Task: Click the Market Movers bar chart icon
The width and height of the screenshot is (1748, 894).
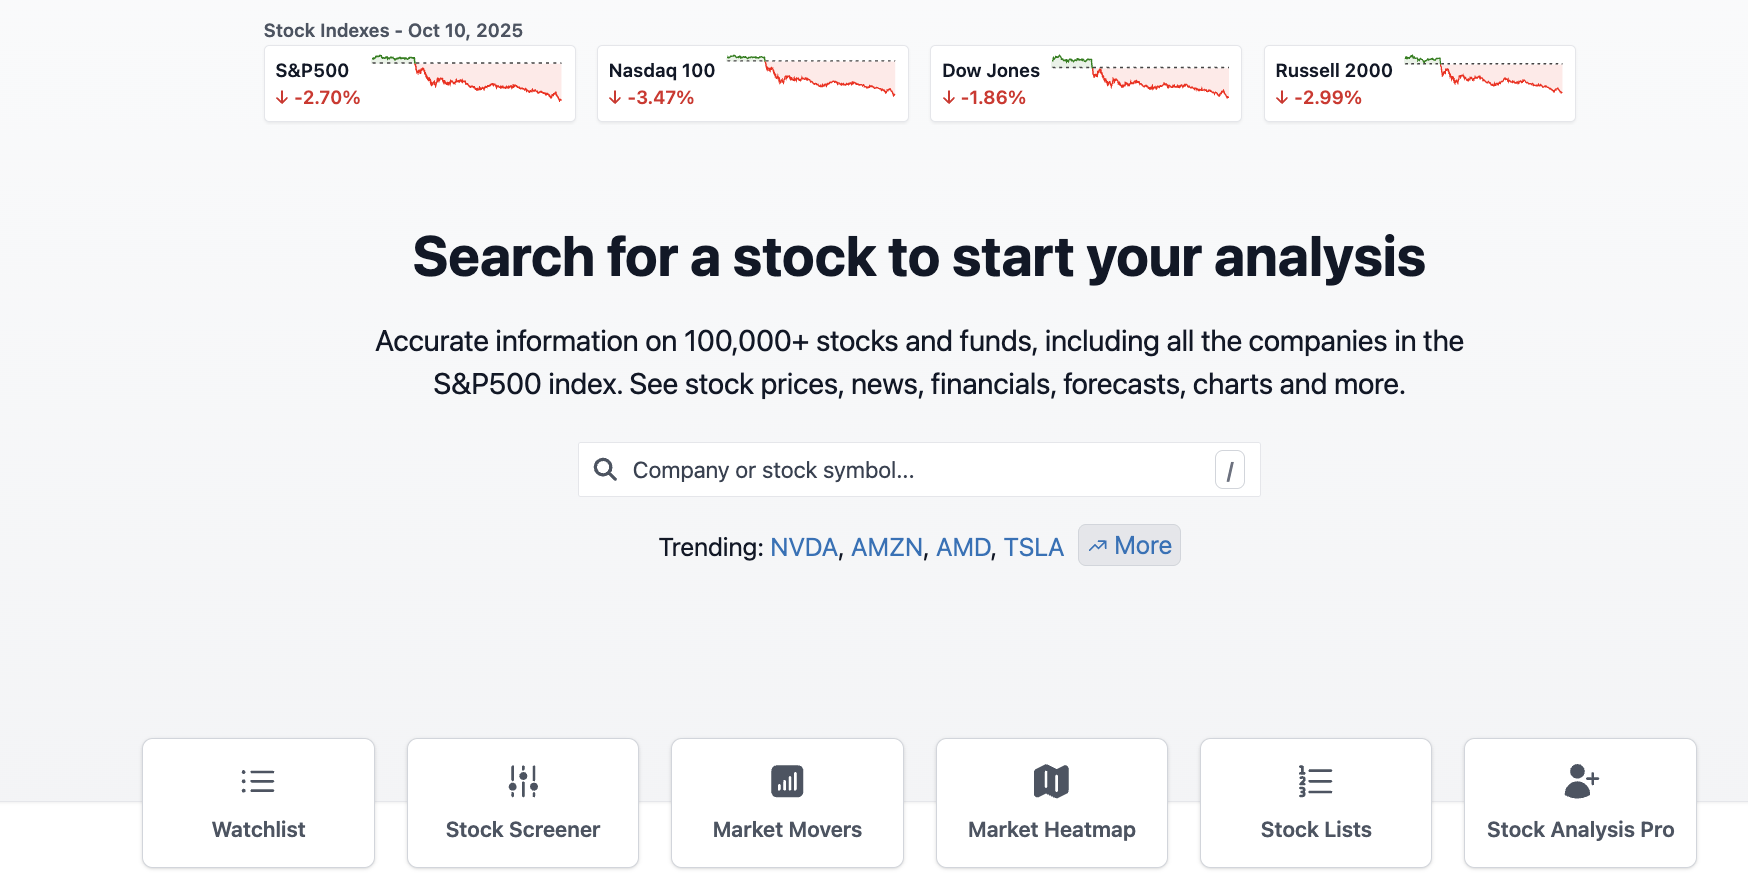Action: (787, 781)
